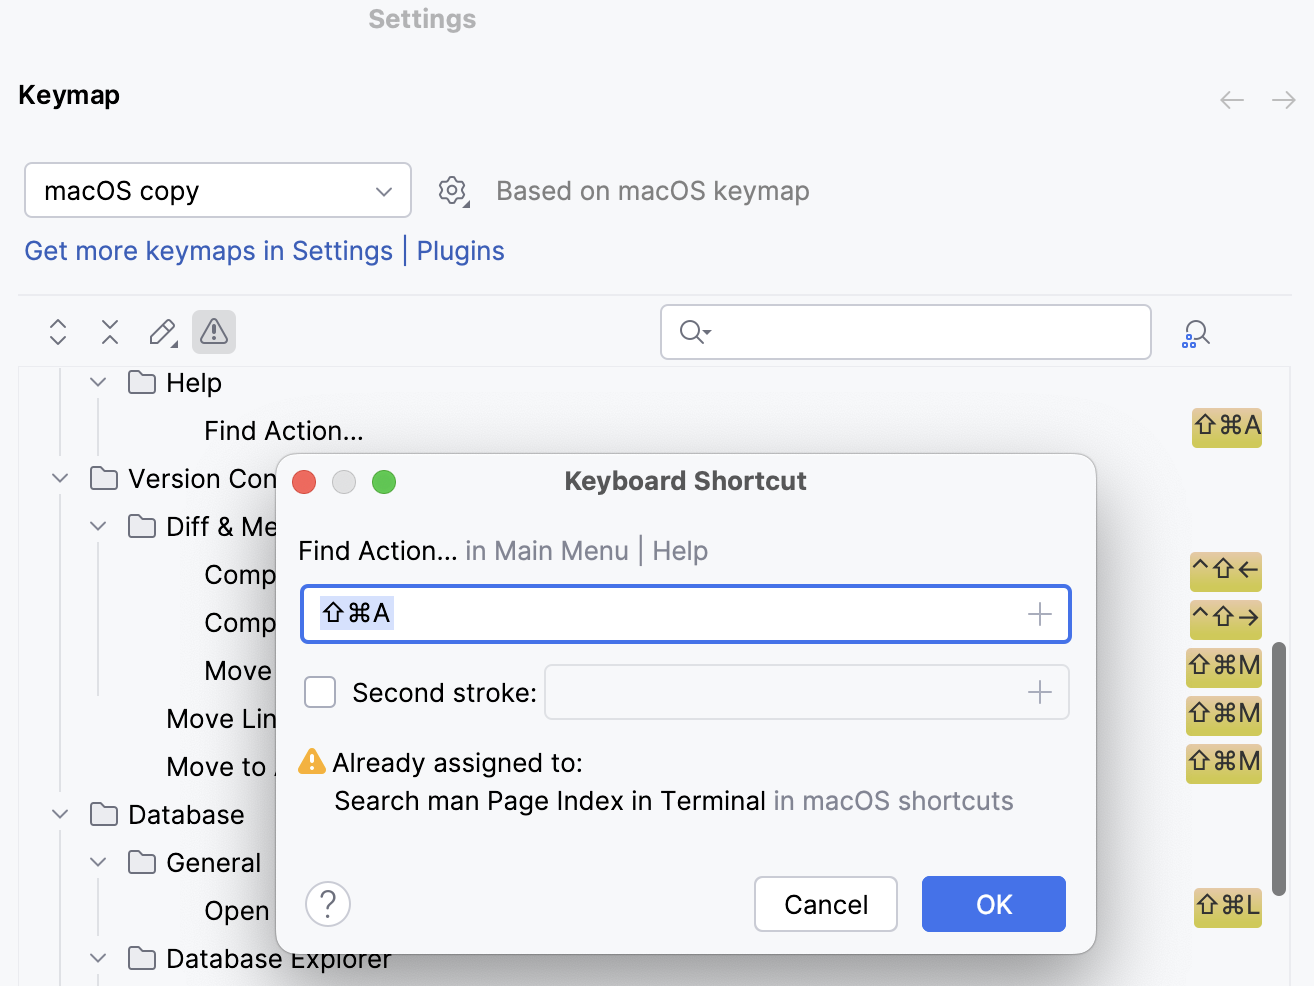Expand the Database Explorer folder
Viewport: 1314px width, 986px height.
(97, 958)
